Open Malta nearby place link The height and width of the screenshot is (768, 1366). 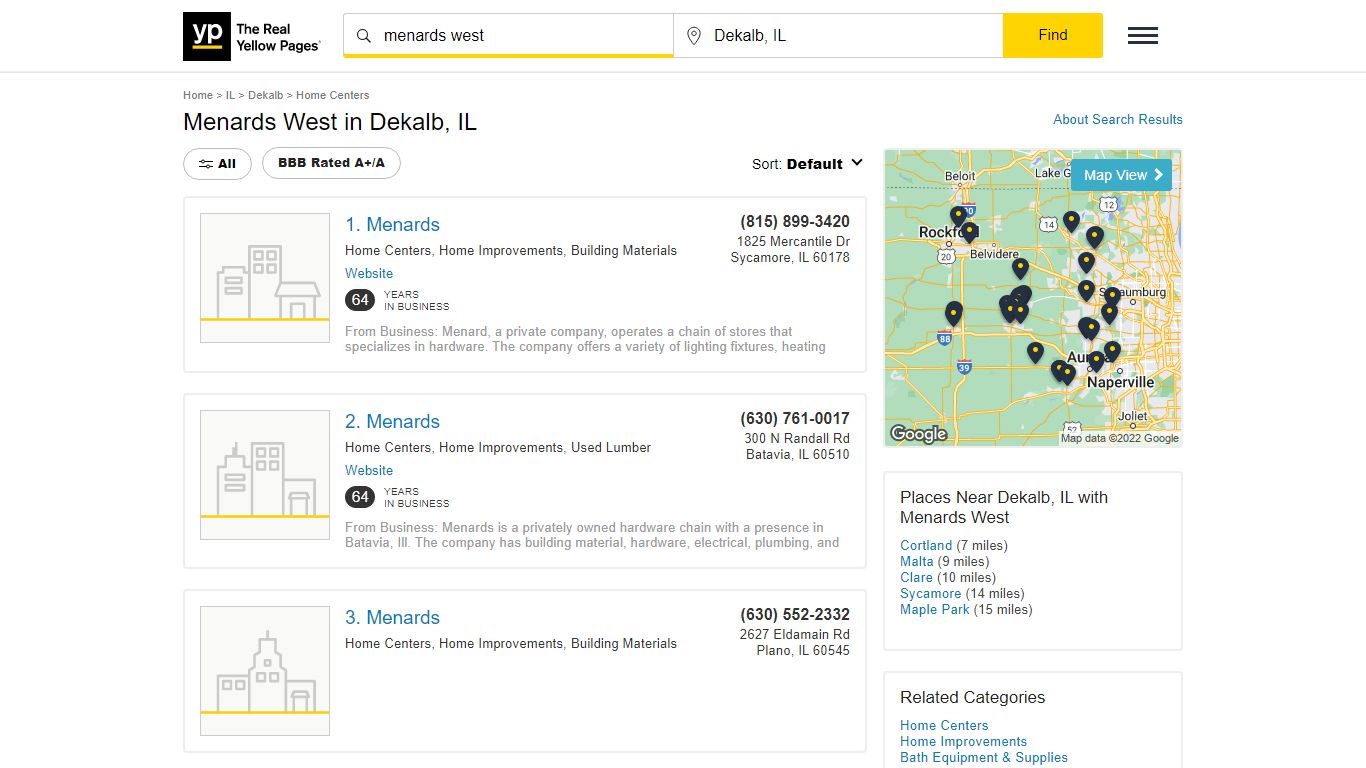[x=917, y=561]
